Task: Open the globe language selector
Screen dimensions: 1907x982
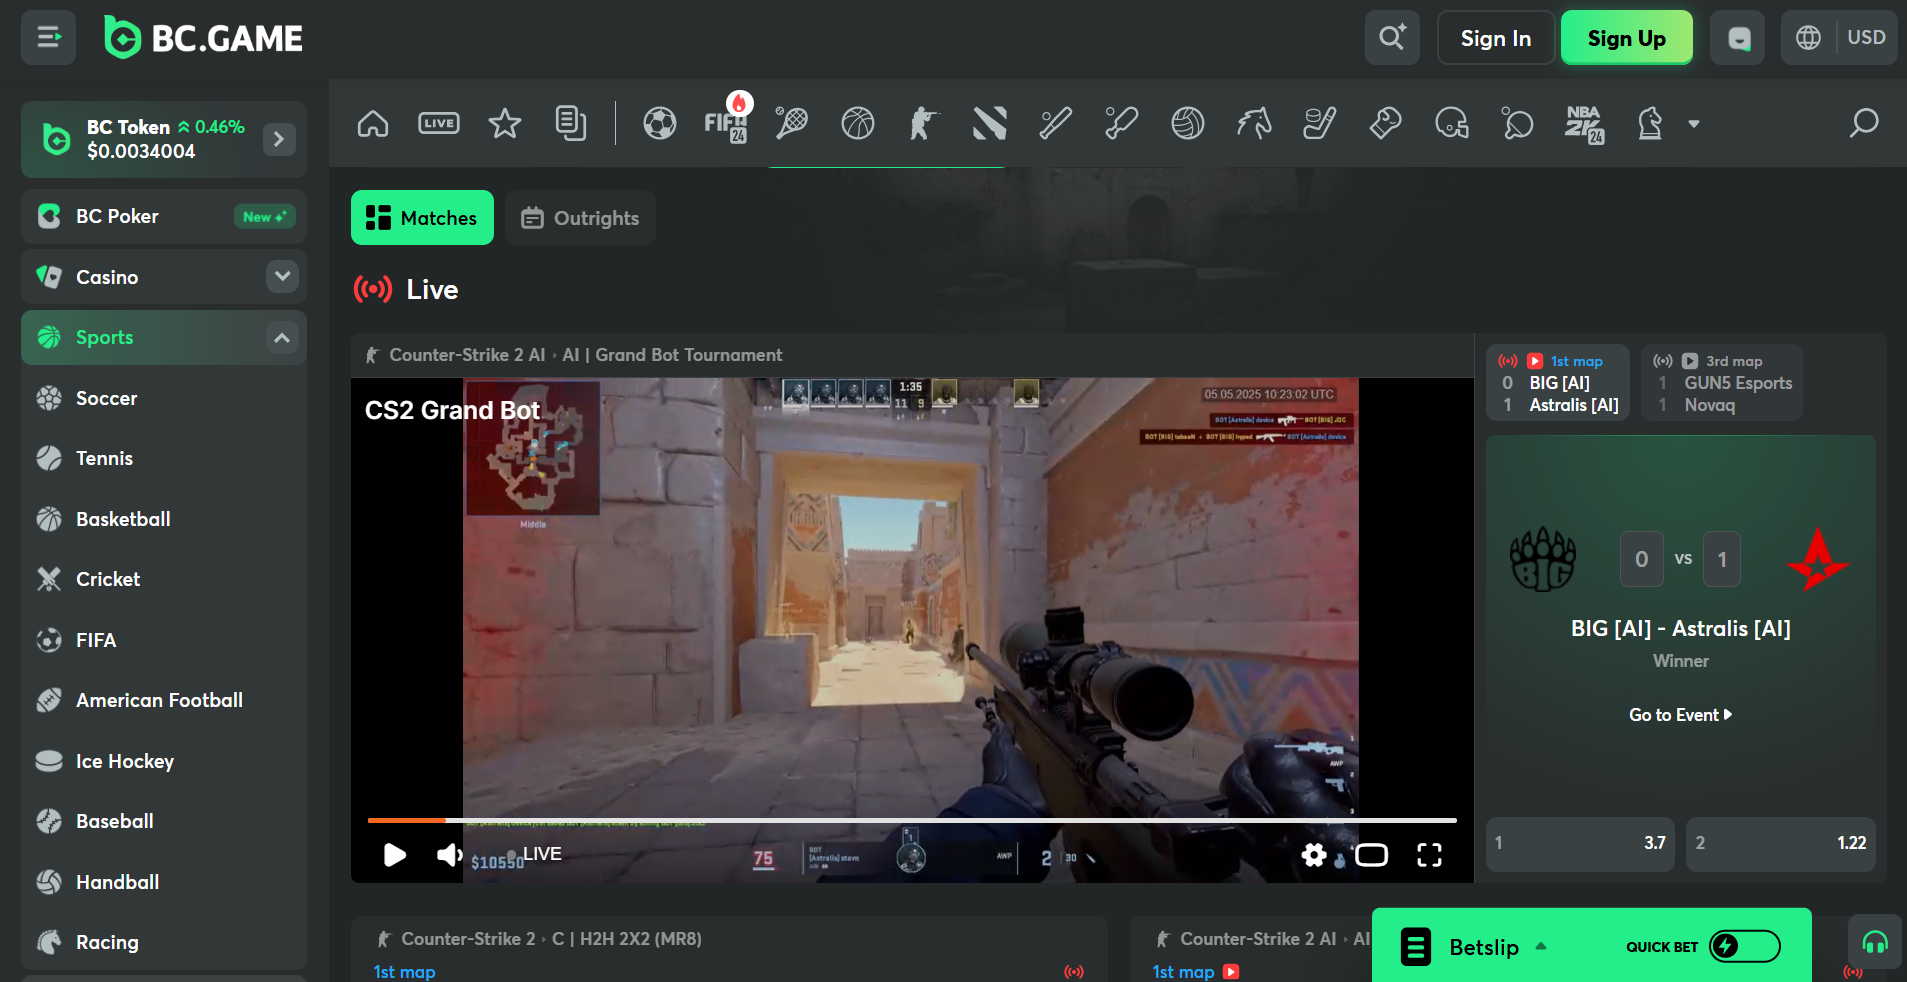Action: (x=1808, y=38)
